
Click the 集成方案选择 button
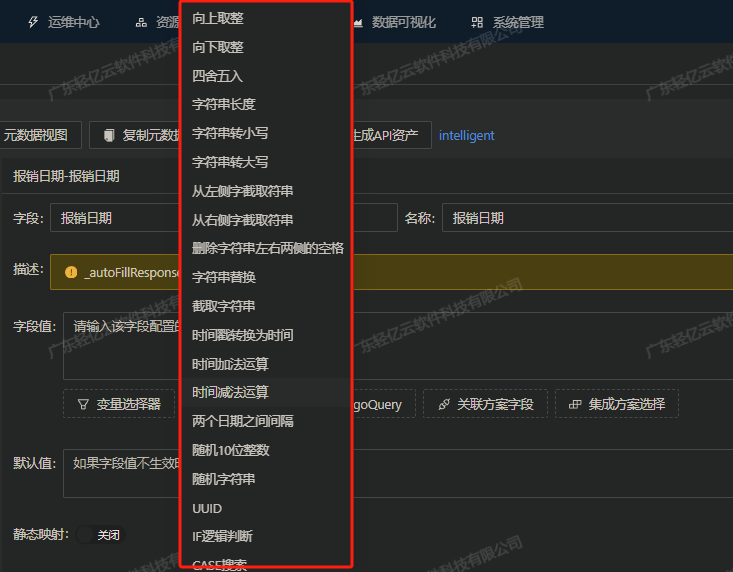617,404
